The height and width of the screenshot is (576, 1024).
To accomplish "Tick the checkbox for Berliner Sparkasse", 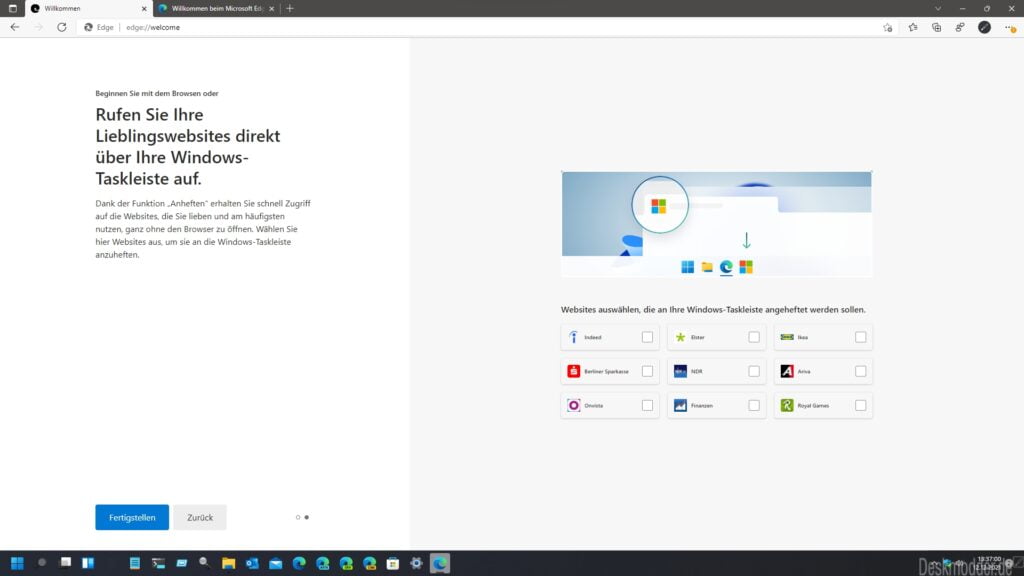I will [x=647, y=371].
